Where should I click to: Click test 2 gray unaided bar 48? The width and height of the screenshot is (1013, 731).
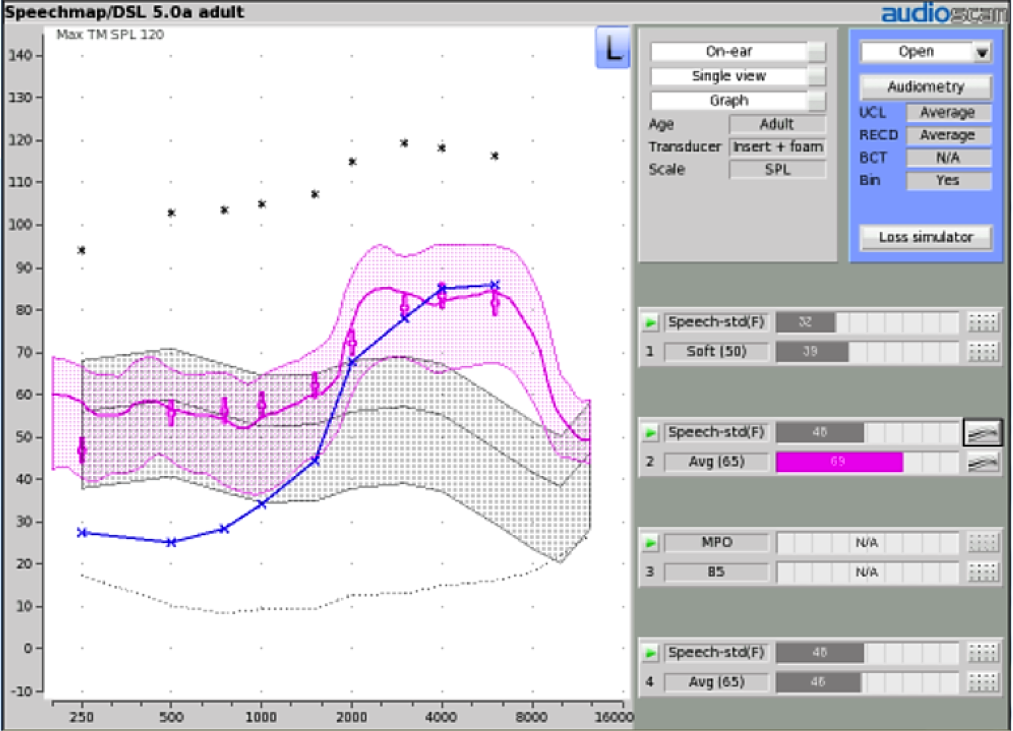pos(819,432)
